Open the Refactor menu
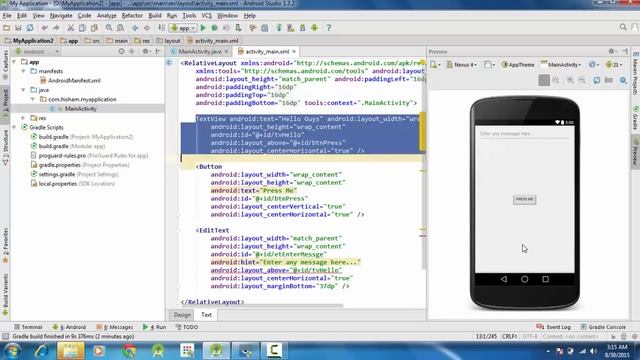Screen dimensions: 640x360 (x=132, y=16)
